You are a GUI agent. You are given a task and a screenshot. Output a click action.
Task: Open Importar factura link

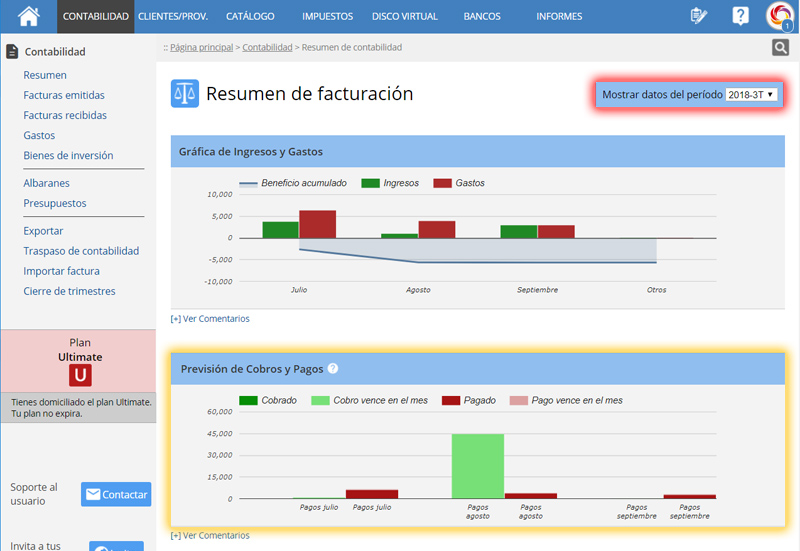(61, 271)
